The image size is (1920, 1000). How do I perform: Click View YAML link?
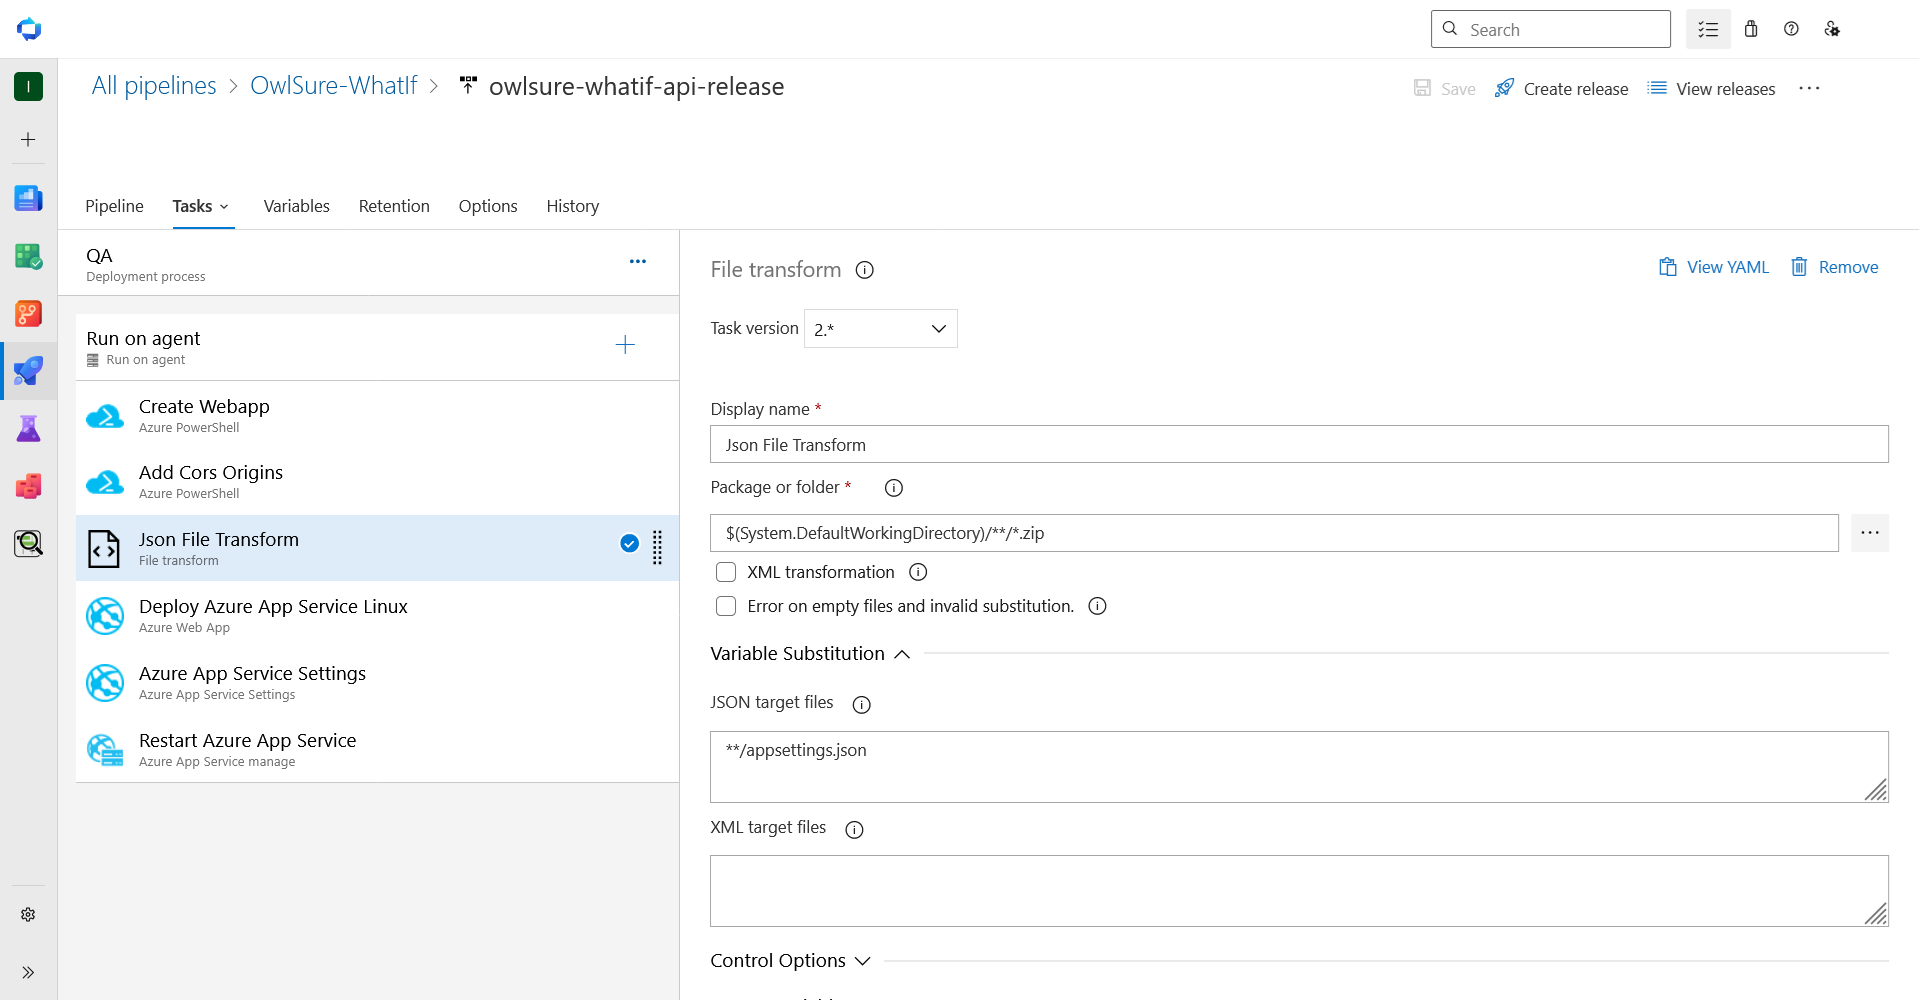[x=1714, y=267]
